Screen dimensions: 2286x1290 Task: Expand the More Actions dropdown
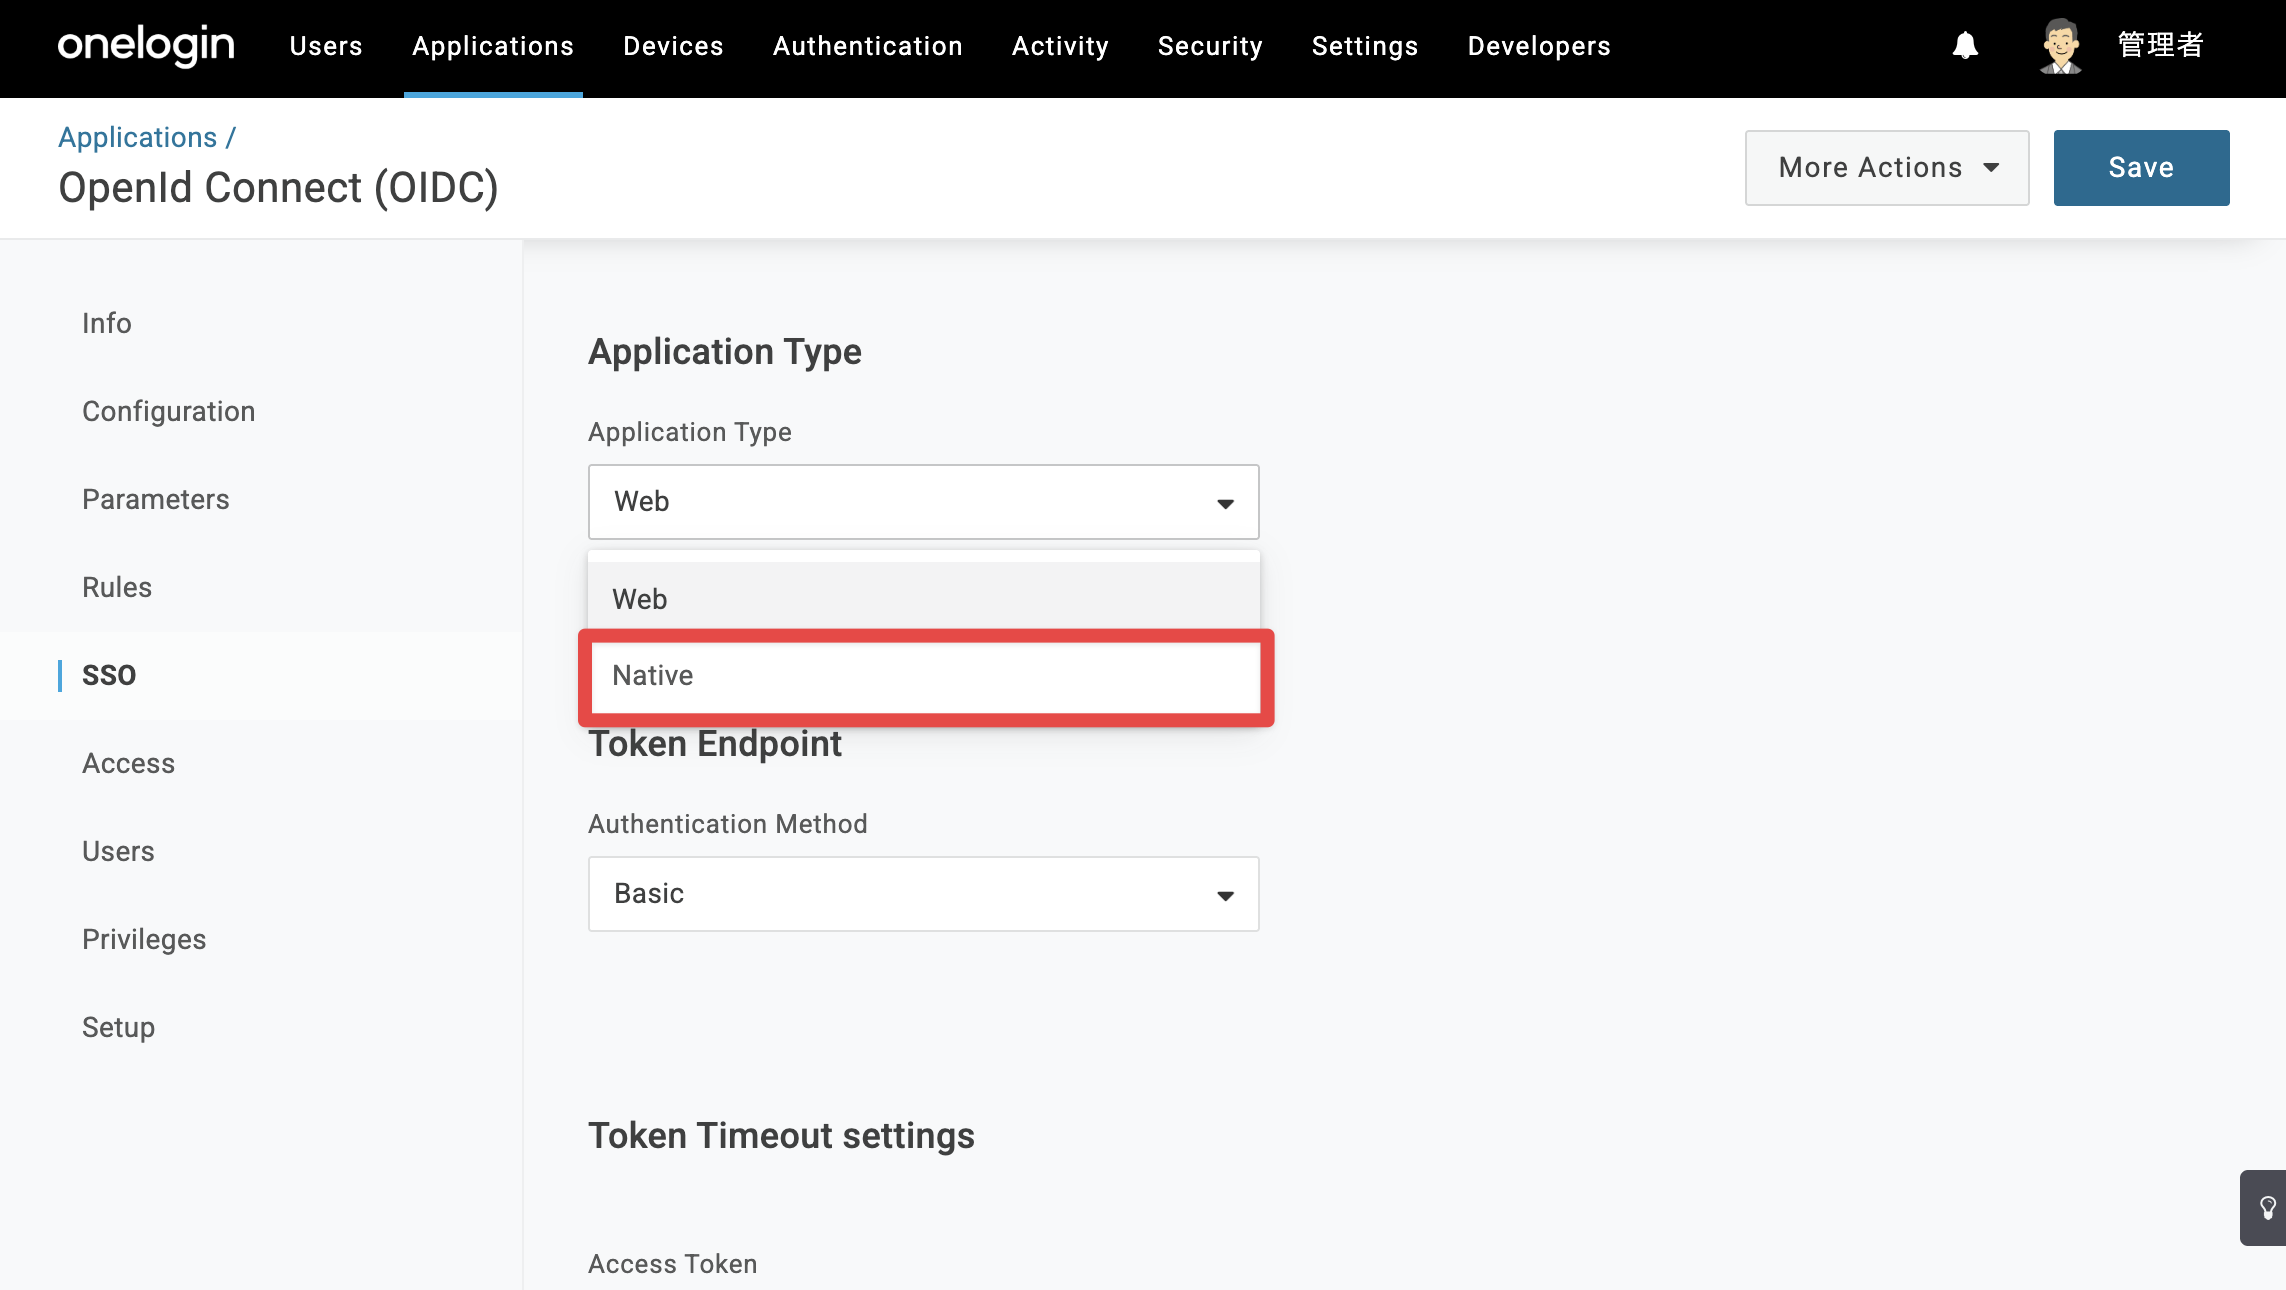click(1887, 168)
